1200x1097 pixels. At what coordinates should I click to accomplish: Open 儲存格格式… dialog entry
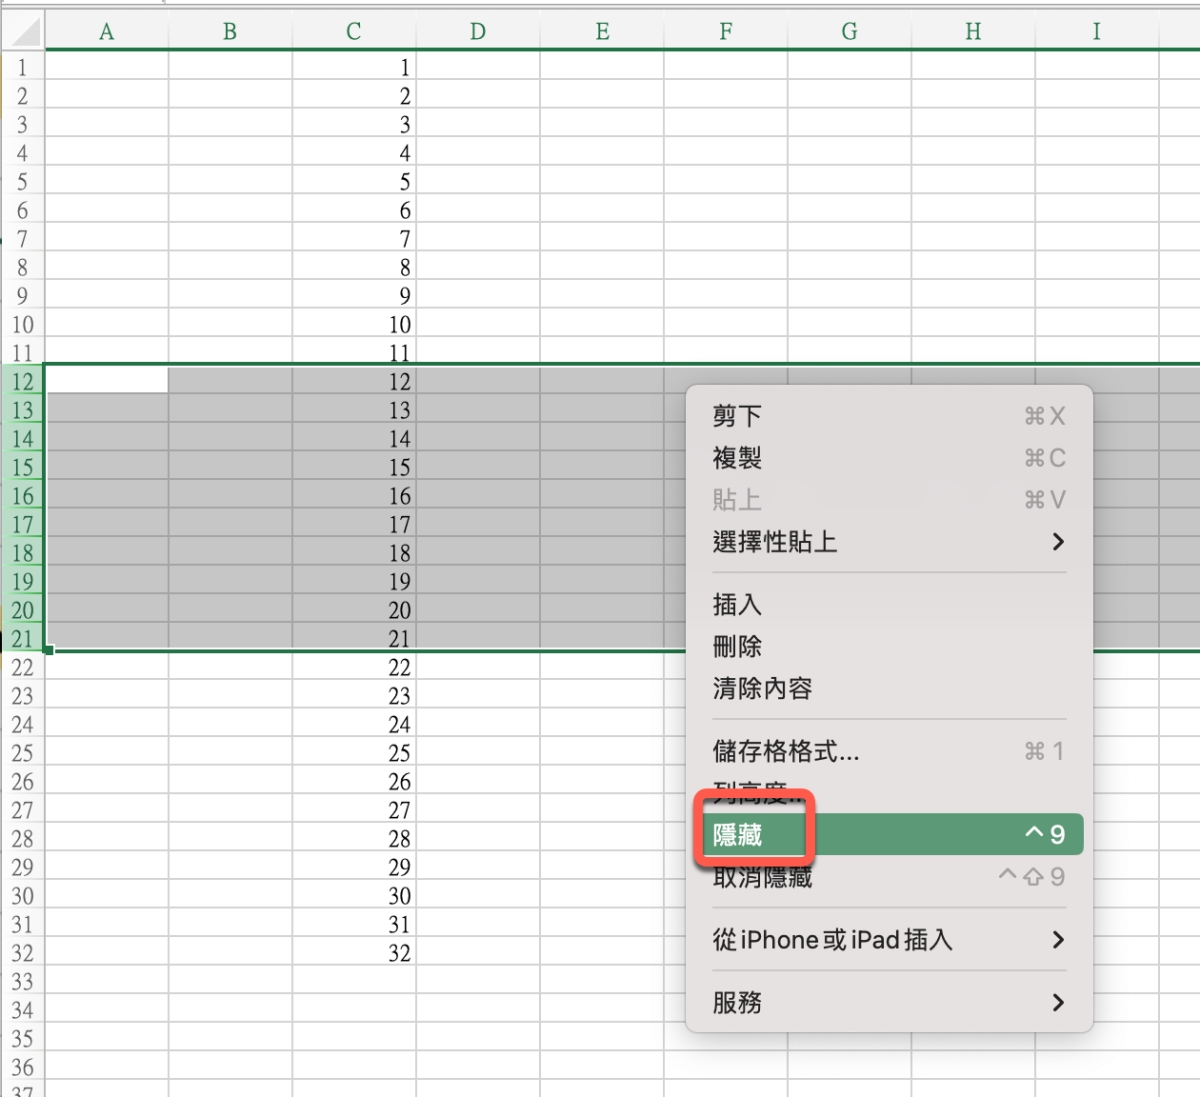(x=889, y=751)
